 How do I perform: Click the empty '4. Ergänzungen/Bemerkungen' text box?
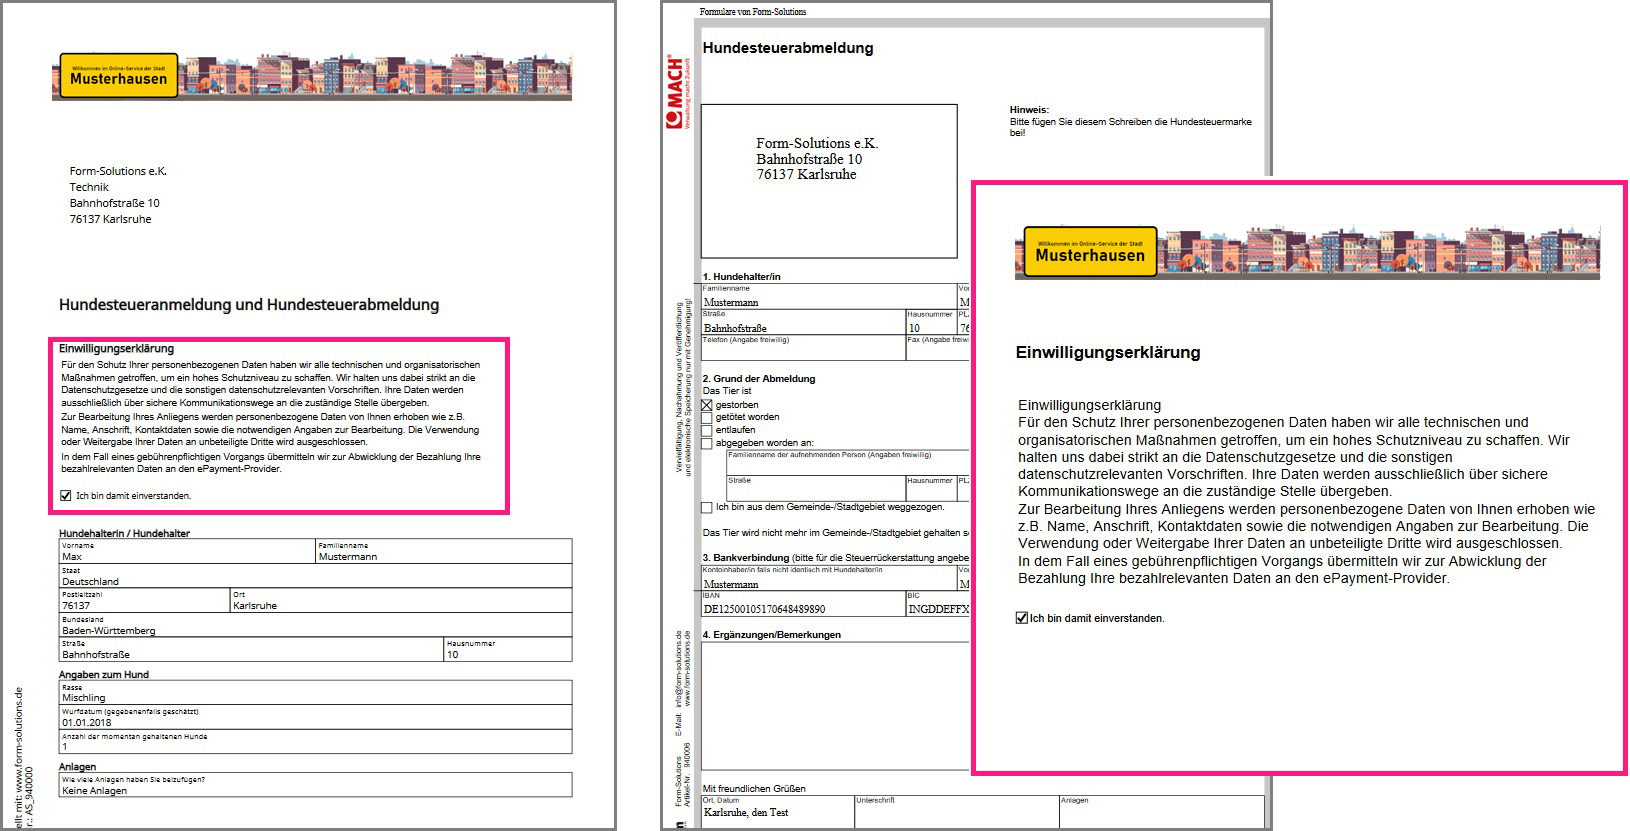click(x=836, y=705)
